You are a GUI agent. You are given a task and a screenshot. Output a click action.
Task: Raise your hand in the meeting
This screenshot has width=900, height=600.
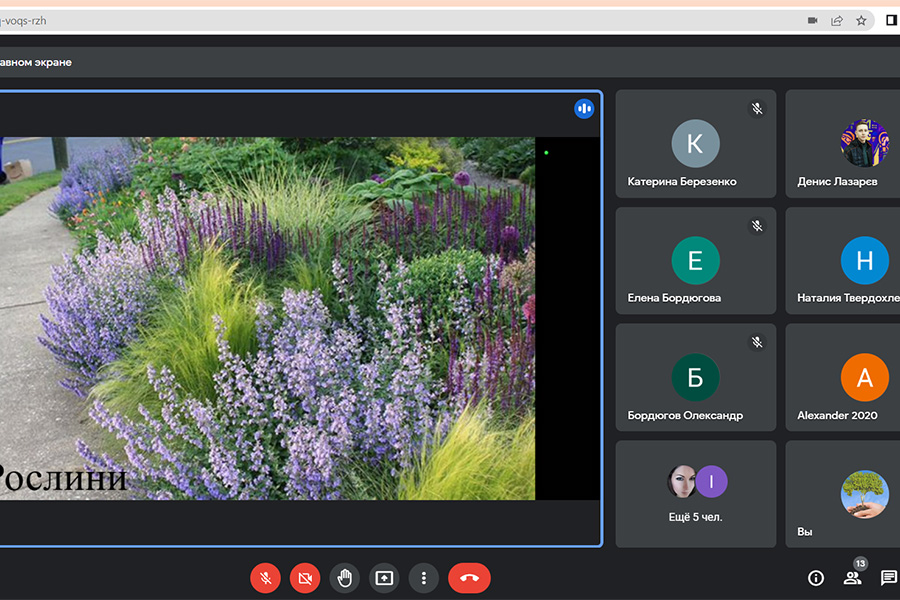pyautogui.click(x=344, y=577)
